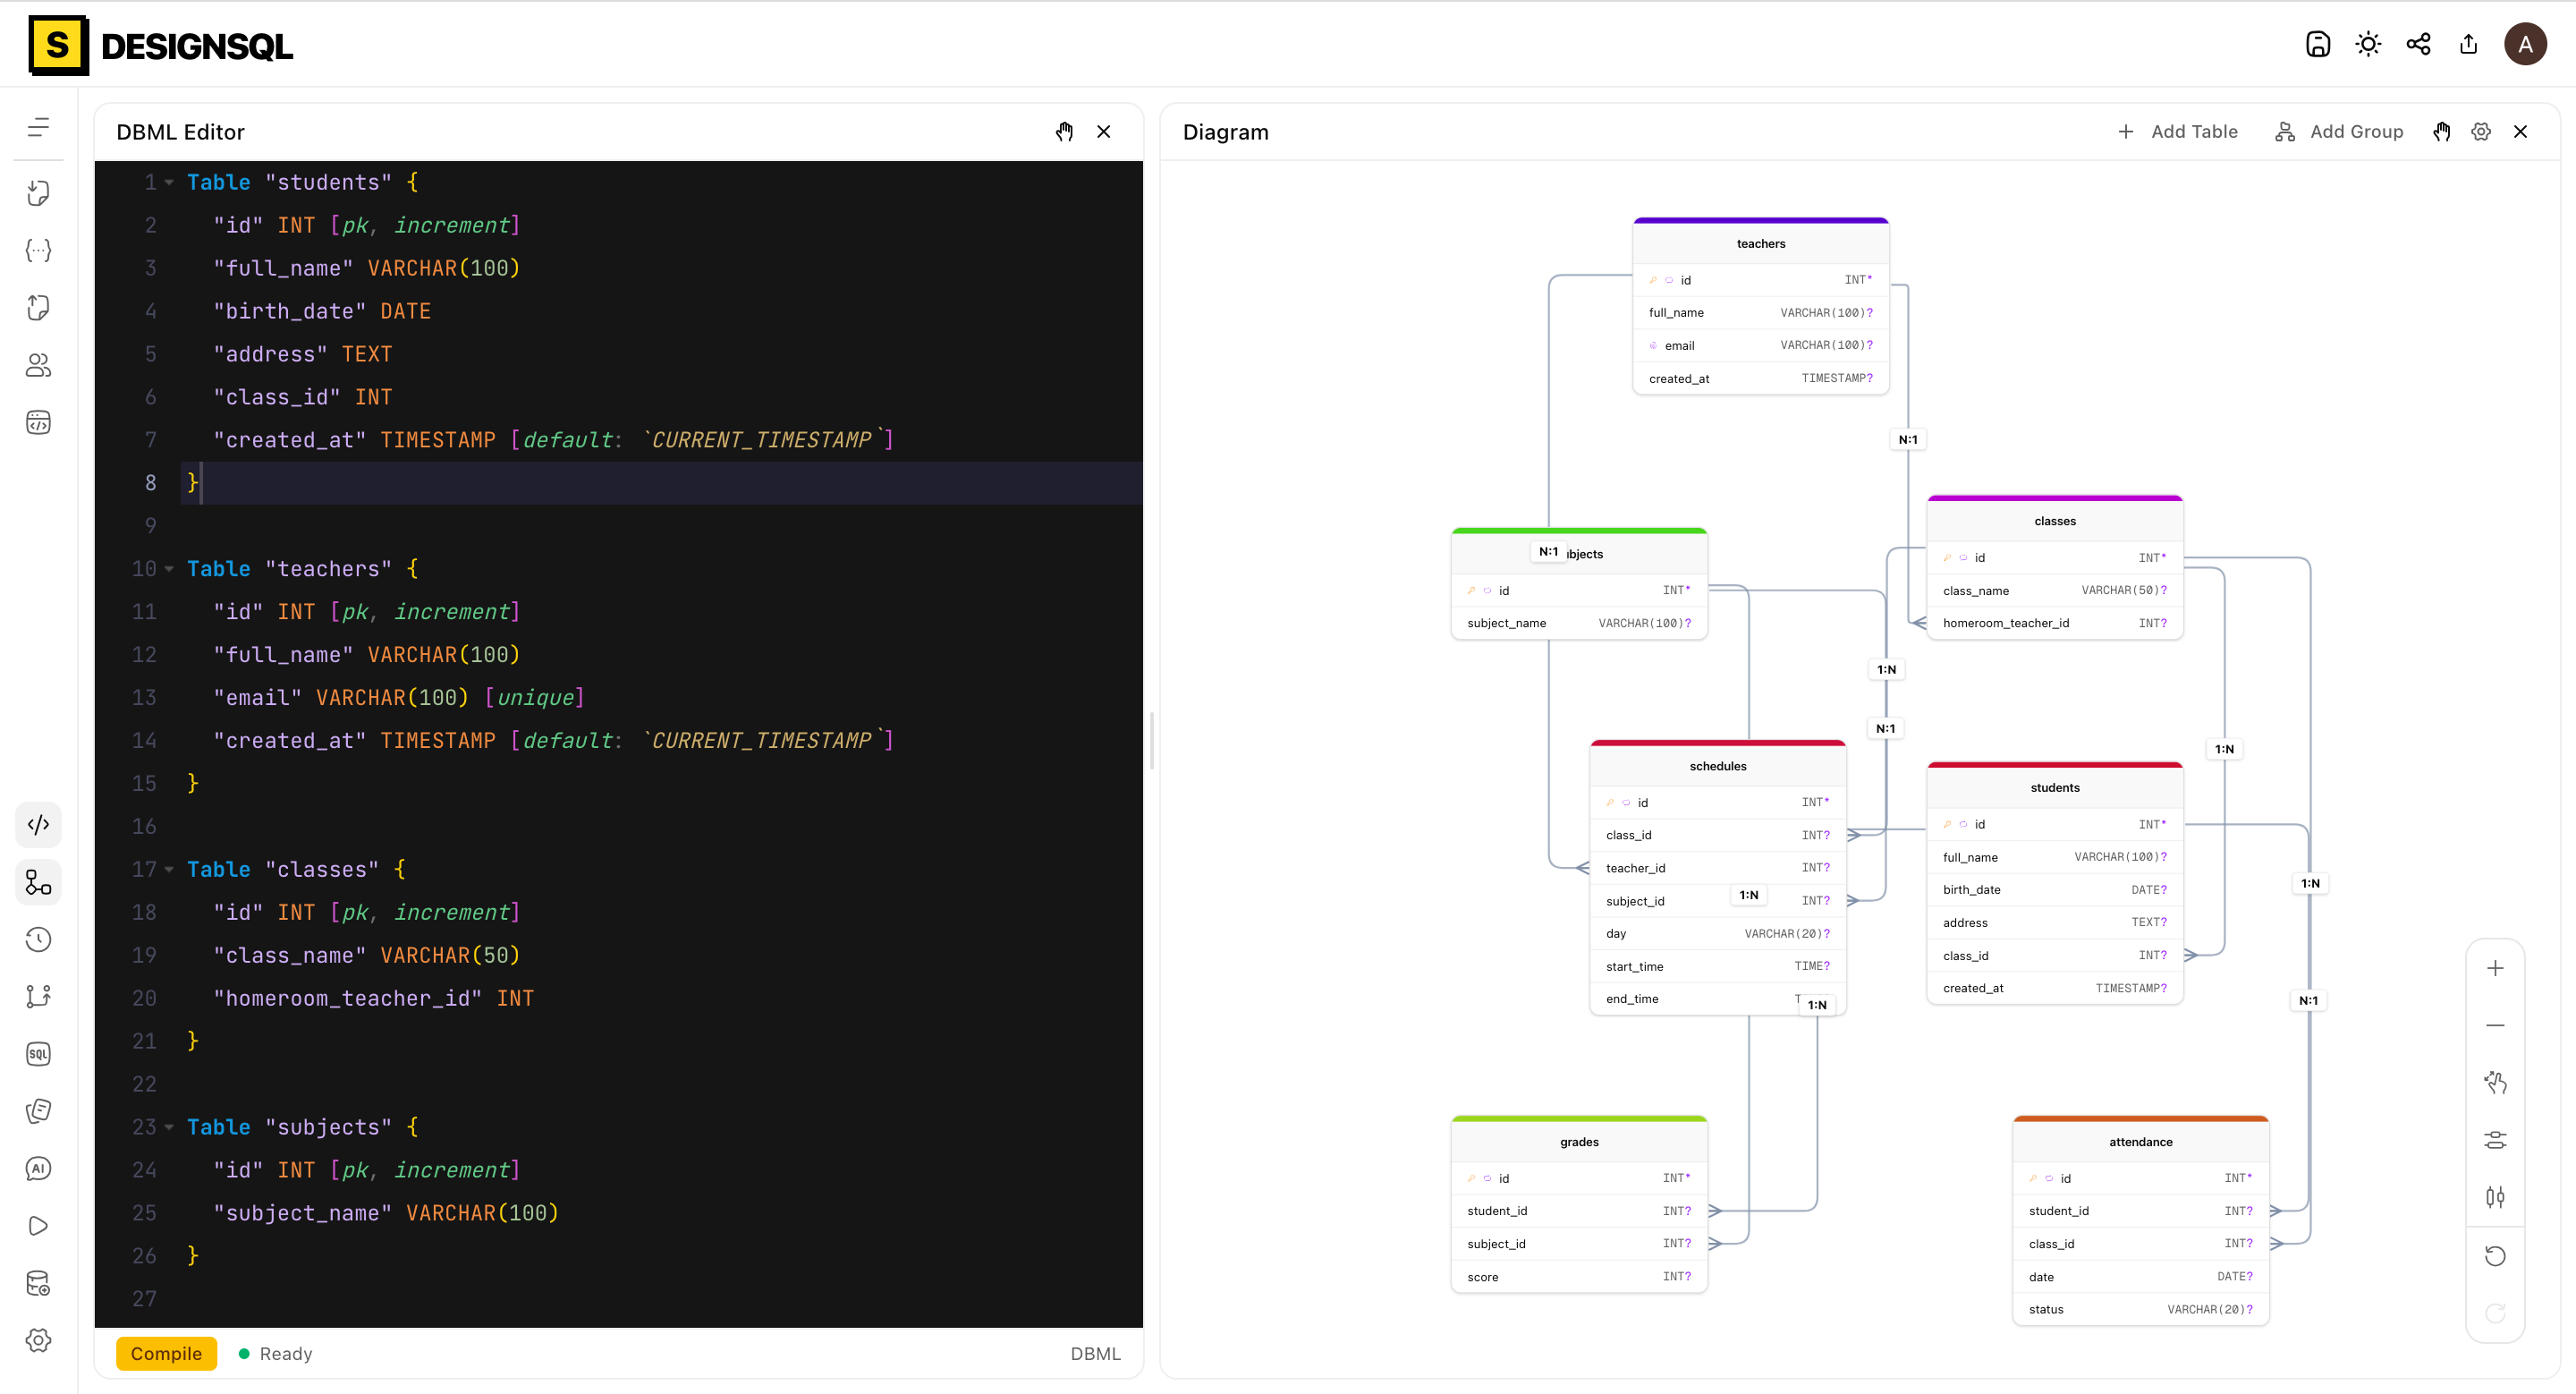Click the Ready status indicator
2576x1394 pixels.
[x=276, y=1353]
